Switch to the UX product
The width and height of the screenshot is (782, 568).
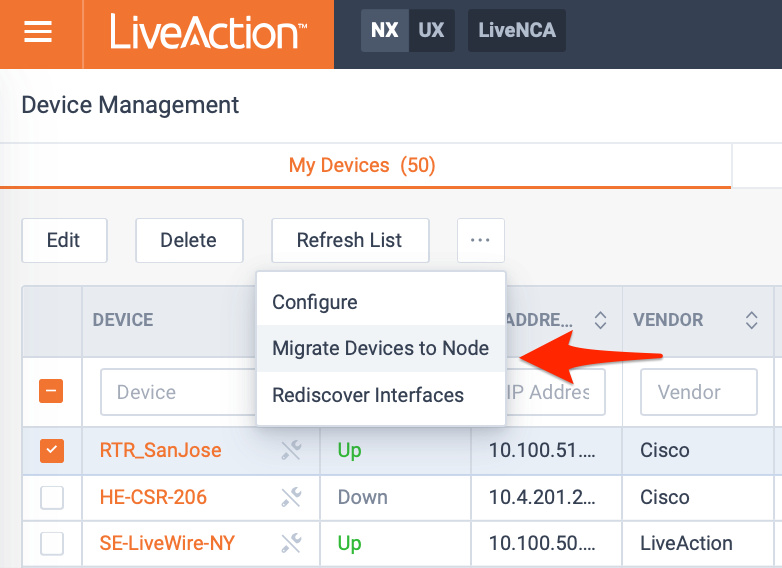(x=431, y=30)
